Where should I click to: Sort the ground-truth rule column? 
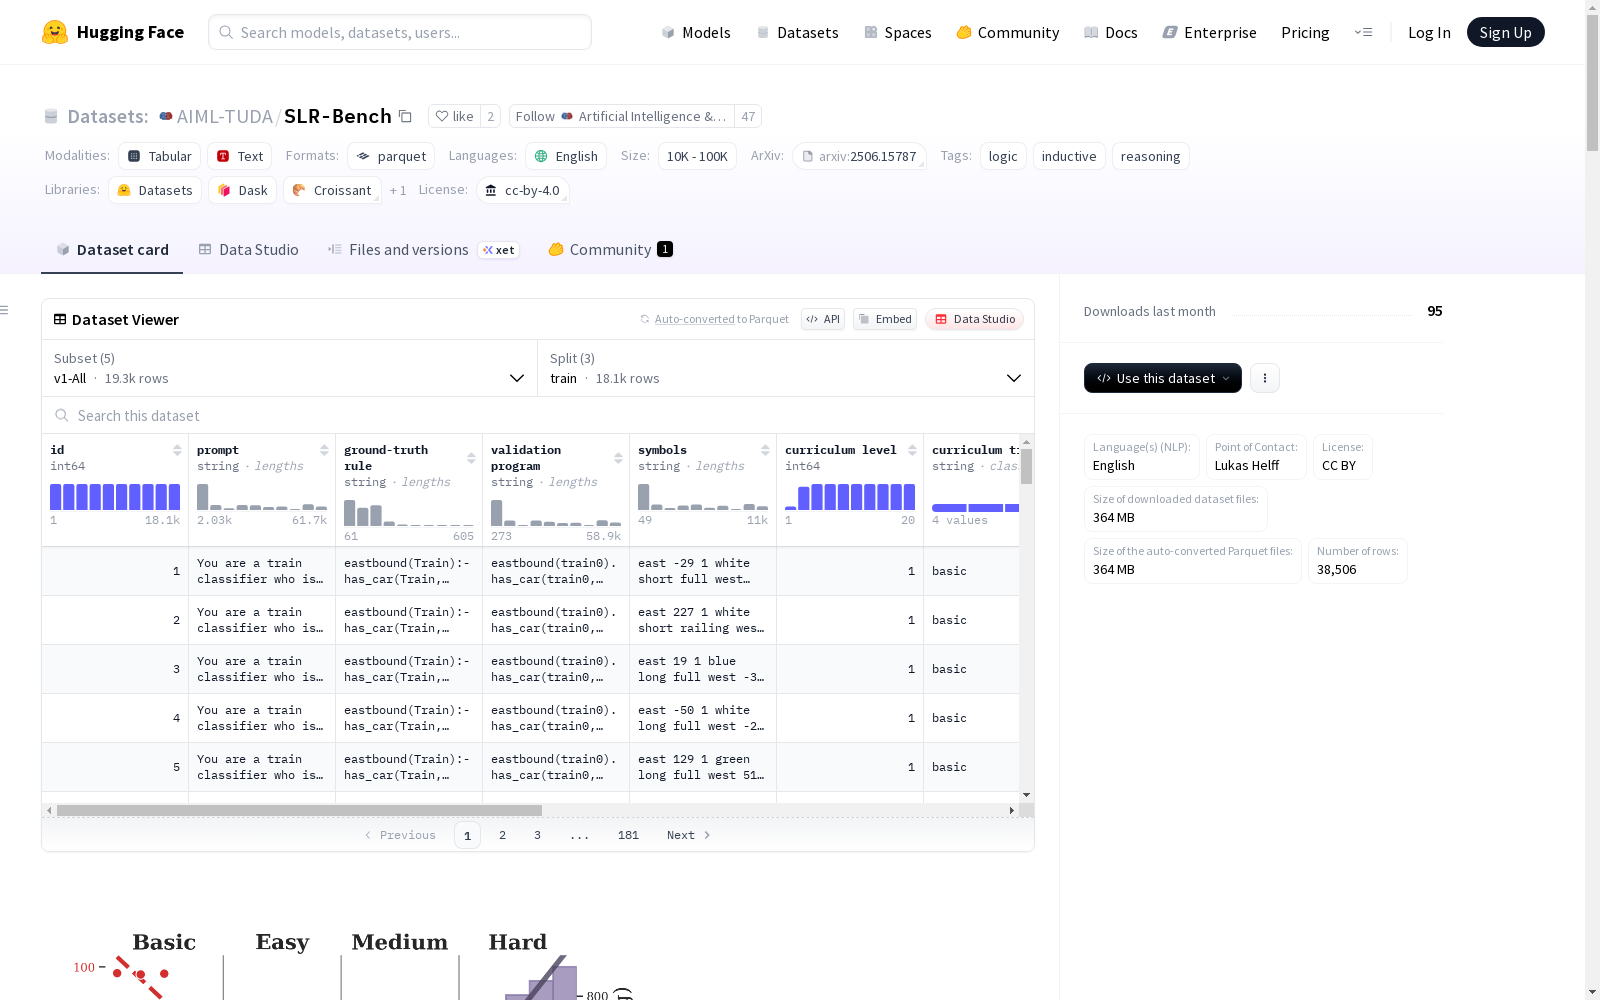[x=471, y=458]
